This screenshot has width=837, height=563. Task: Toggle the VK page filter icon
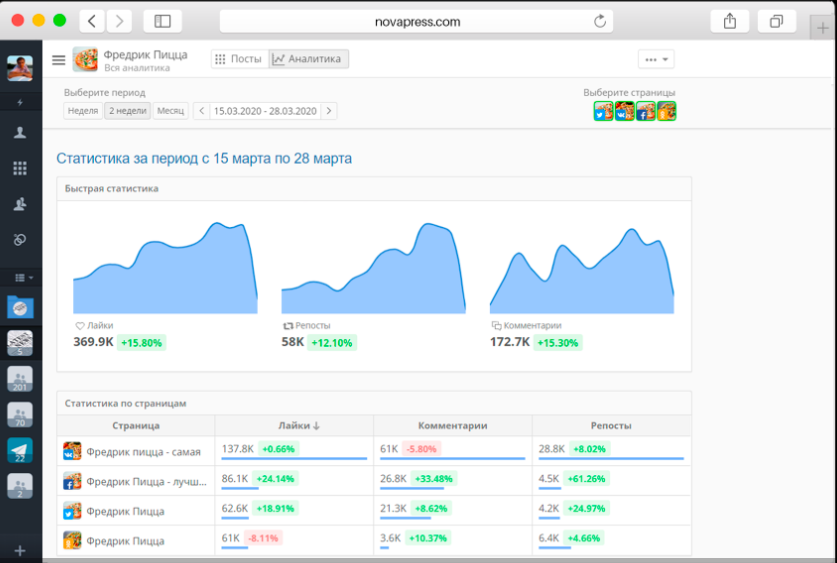625,111
